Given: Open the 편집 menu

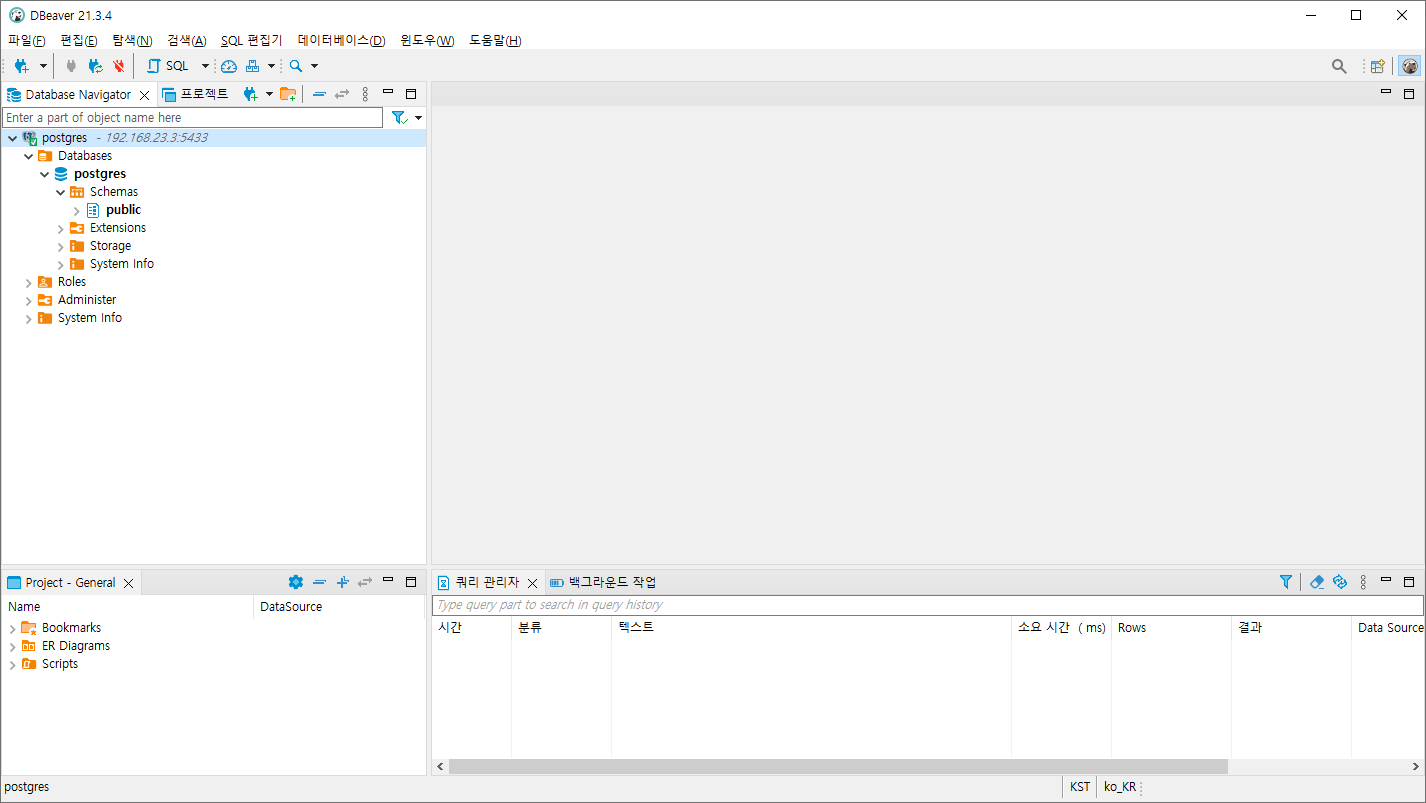Looking at the screenshot, I should (x=79, y=41).
